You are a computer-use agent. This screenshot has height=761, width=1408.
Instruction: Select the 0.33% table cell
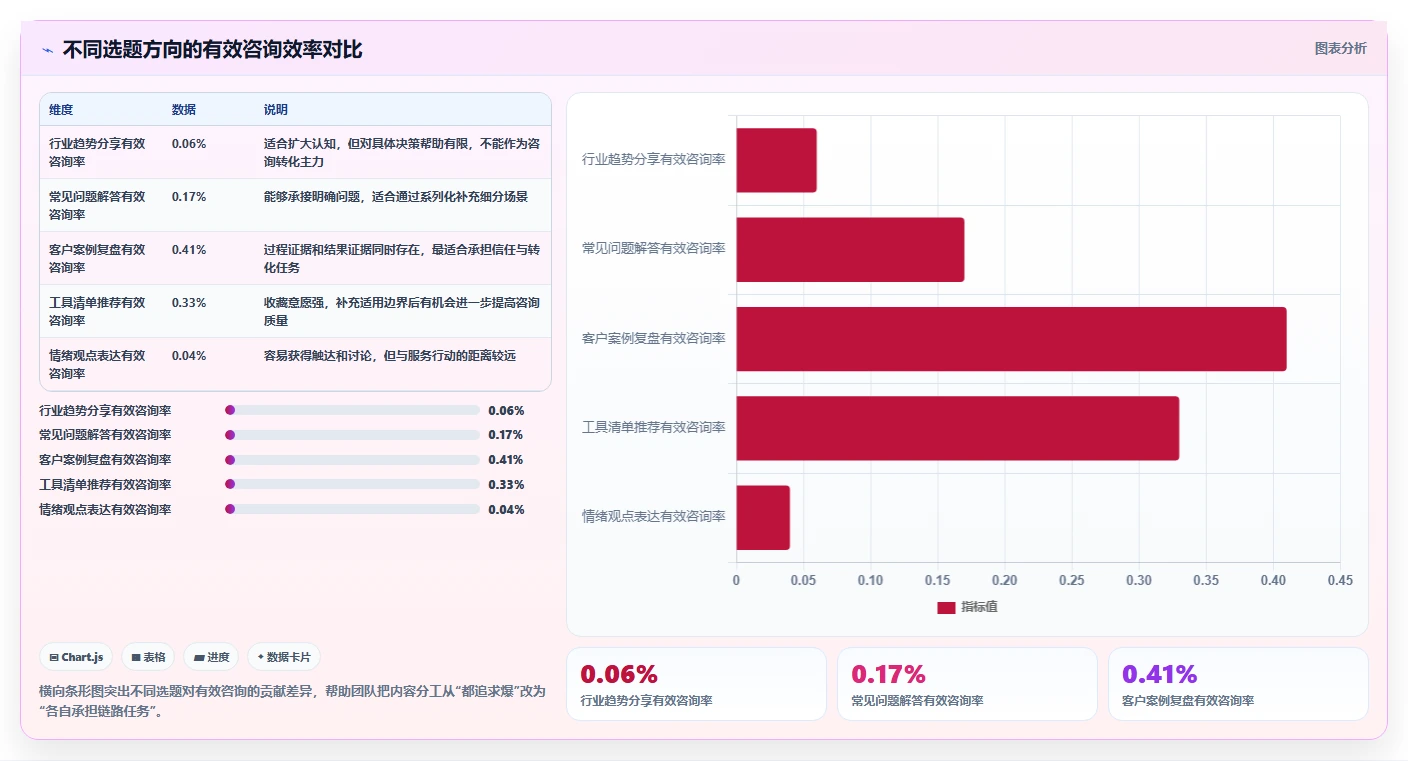click(x=189, y=302)
